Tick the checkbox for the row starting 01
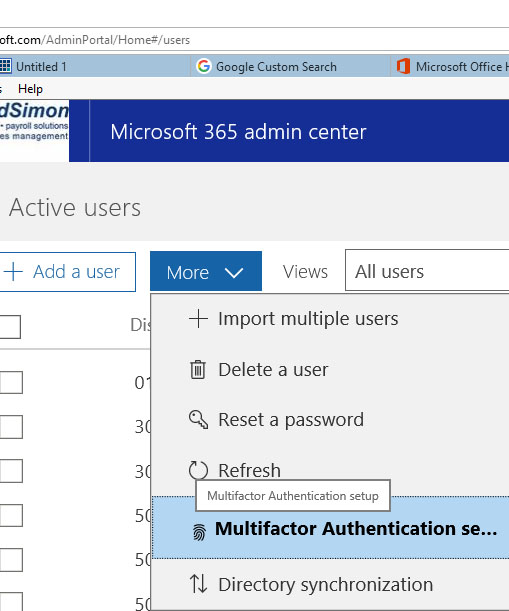509x611 pixels. pos(11,382)
